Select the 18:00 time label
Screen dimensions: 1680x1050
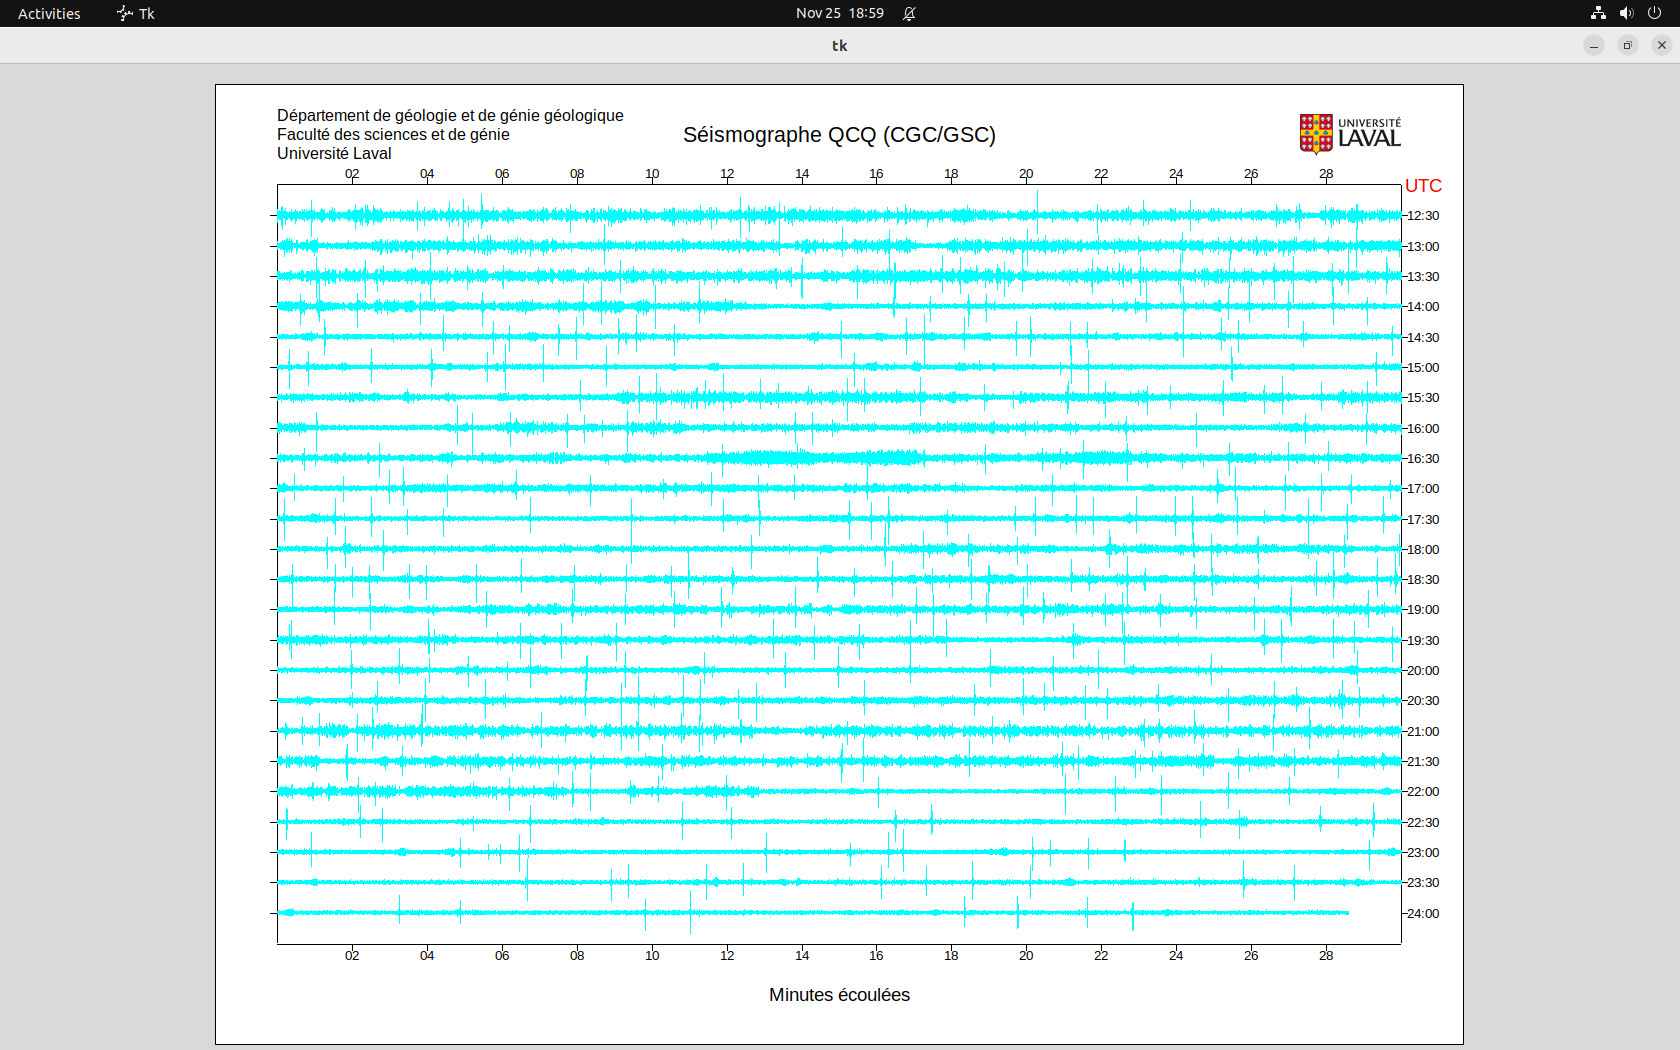[x=1423, y=549]
